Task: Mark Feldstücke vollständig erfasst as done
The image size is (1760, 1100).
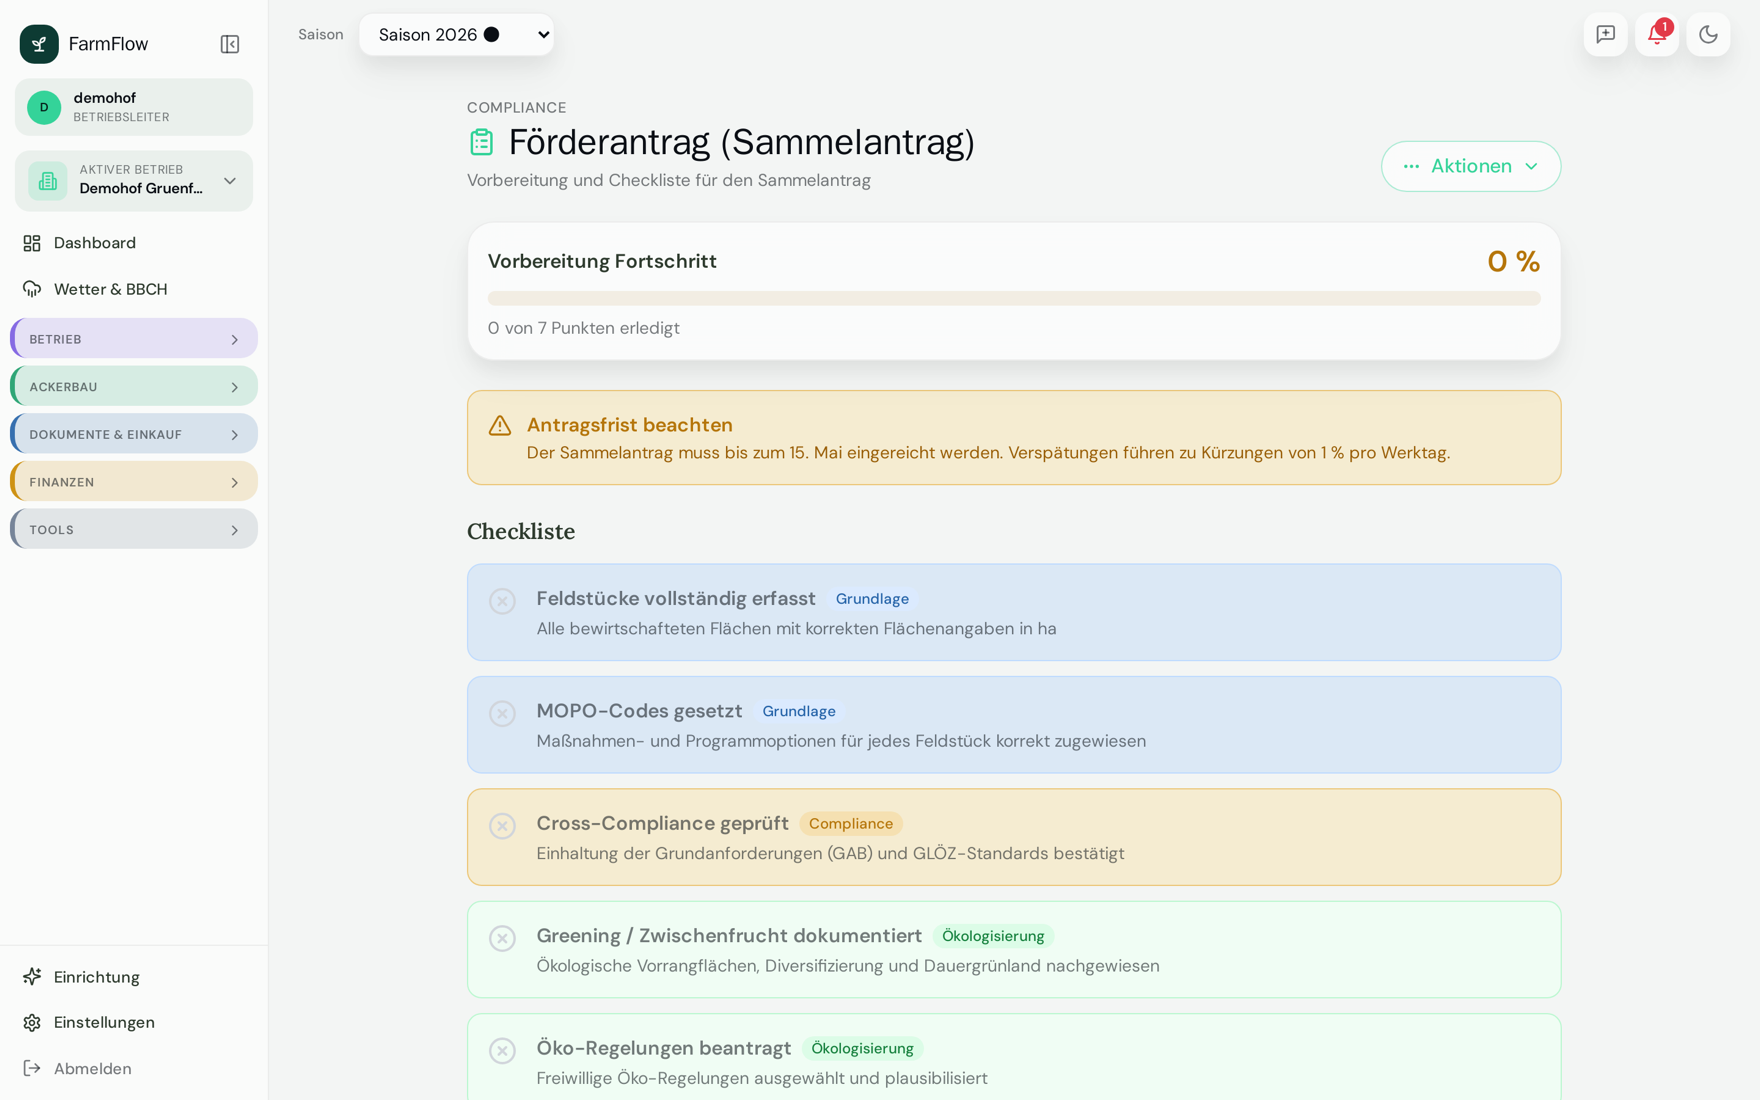Action: tap(502, 601)
